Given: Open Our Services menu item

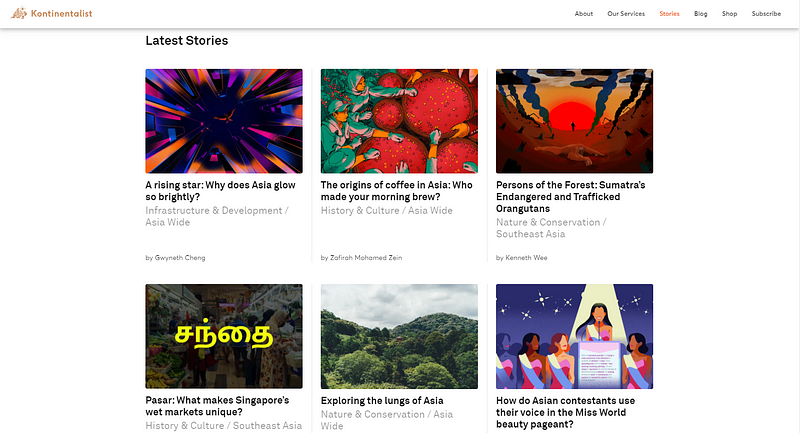Looking at the screenshot, I should coord(626,14).
